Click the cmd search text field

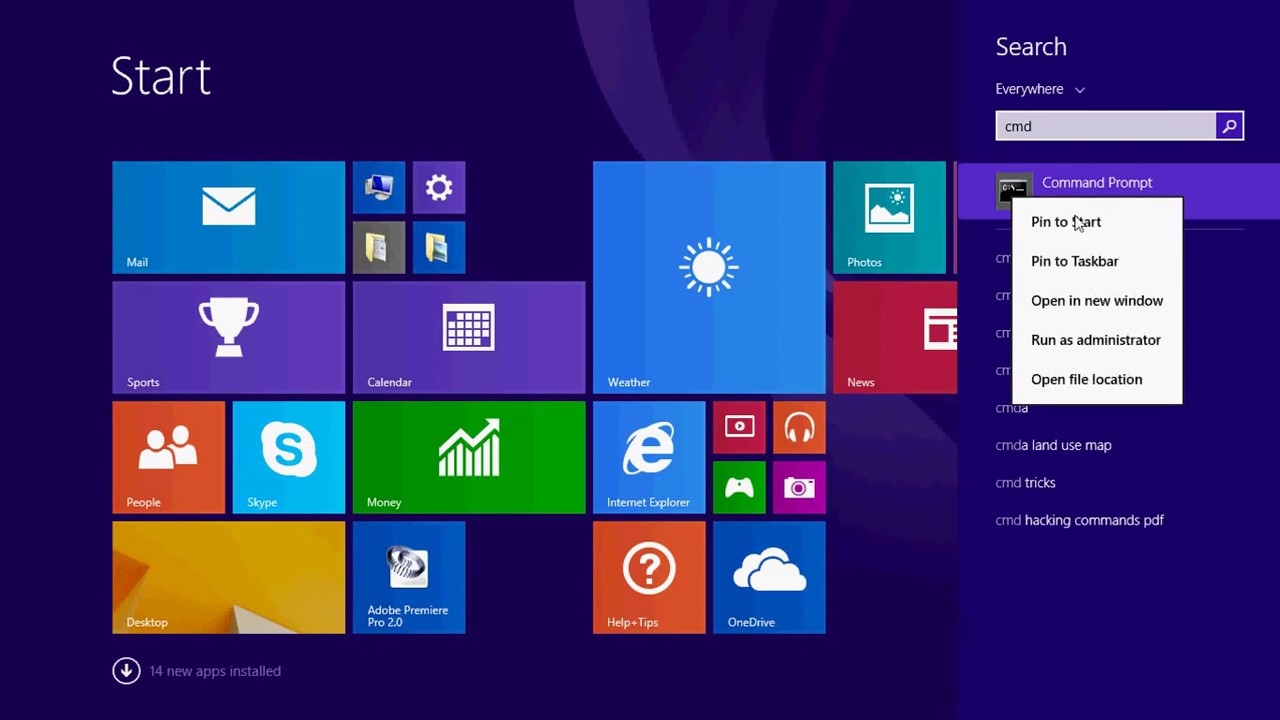(1106, 126)
